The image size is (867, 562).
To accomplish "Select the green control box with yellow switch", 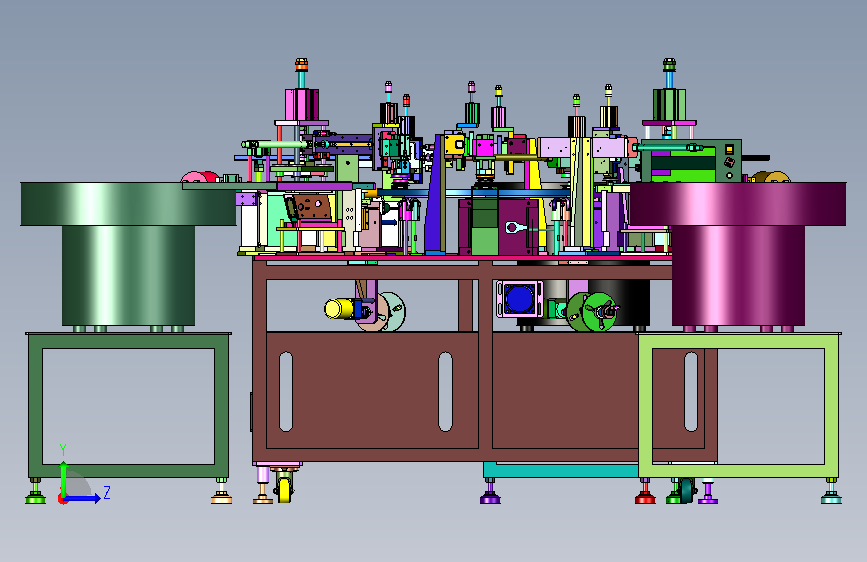I will click(691, 162).
